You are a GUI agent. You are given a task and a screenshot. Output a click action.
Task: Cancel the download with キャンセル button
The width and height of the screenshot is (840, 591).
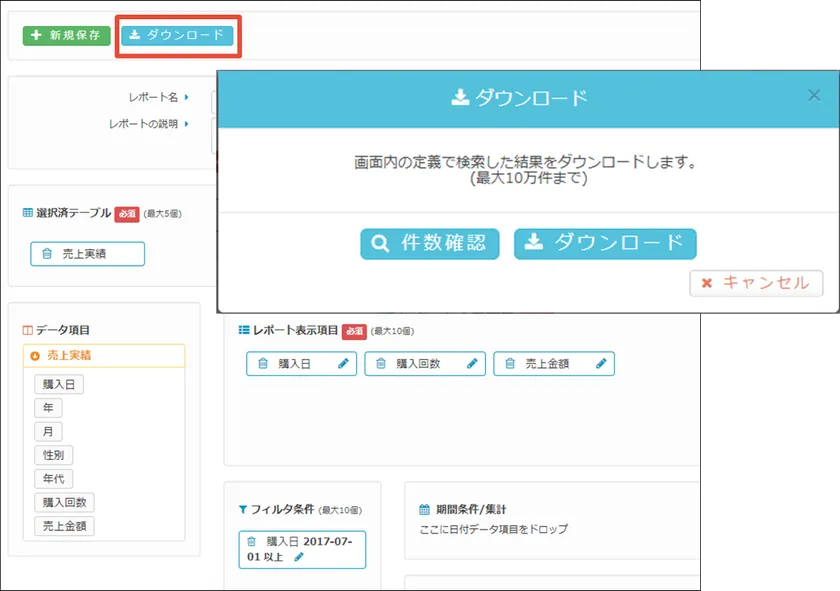coord(756,283)
